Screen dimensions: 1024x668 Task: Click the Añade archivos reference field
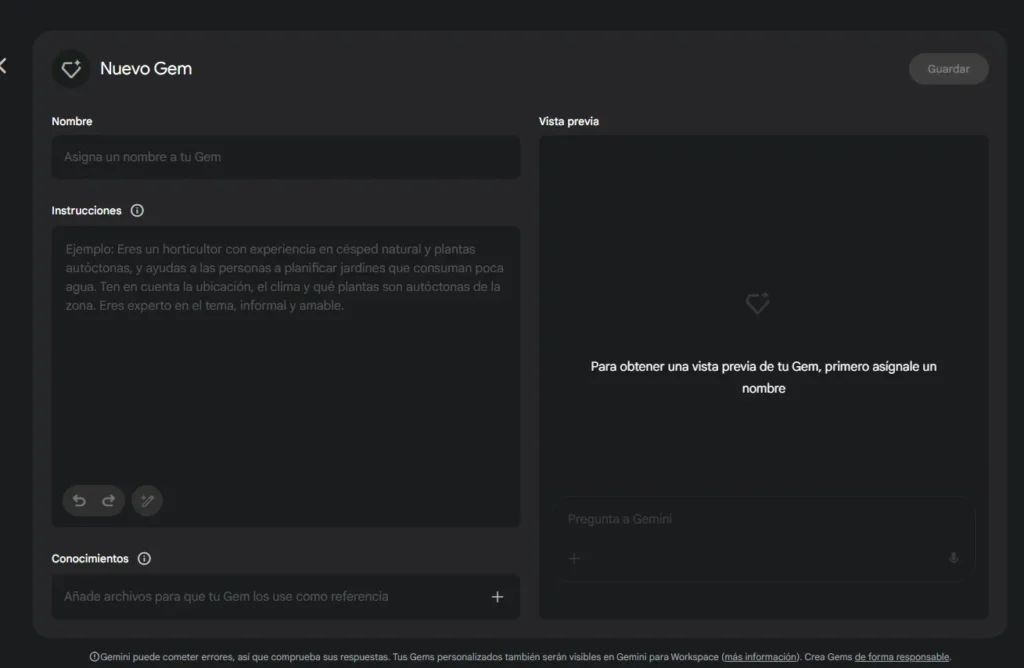tap(286, 597)
